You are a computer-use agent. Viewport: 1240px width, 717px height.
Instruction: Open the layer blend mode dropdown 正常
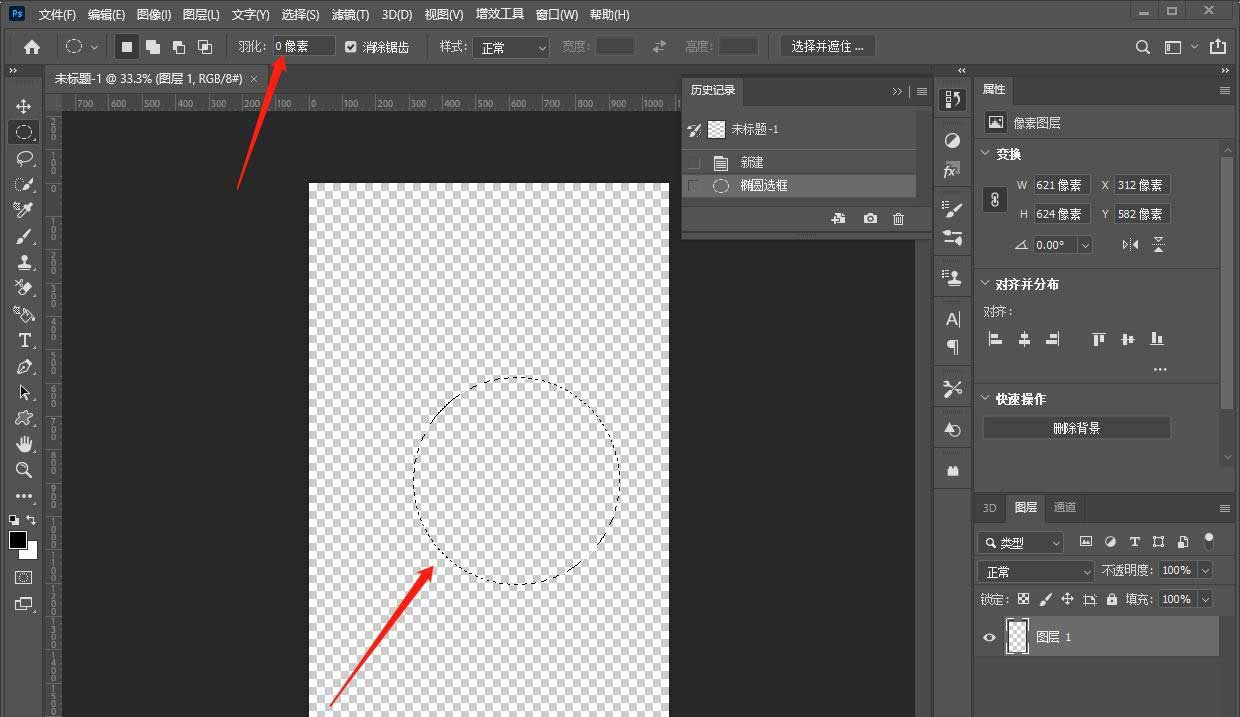tap(1036, 572)
